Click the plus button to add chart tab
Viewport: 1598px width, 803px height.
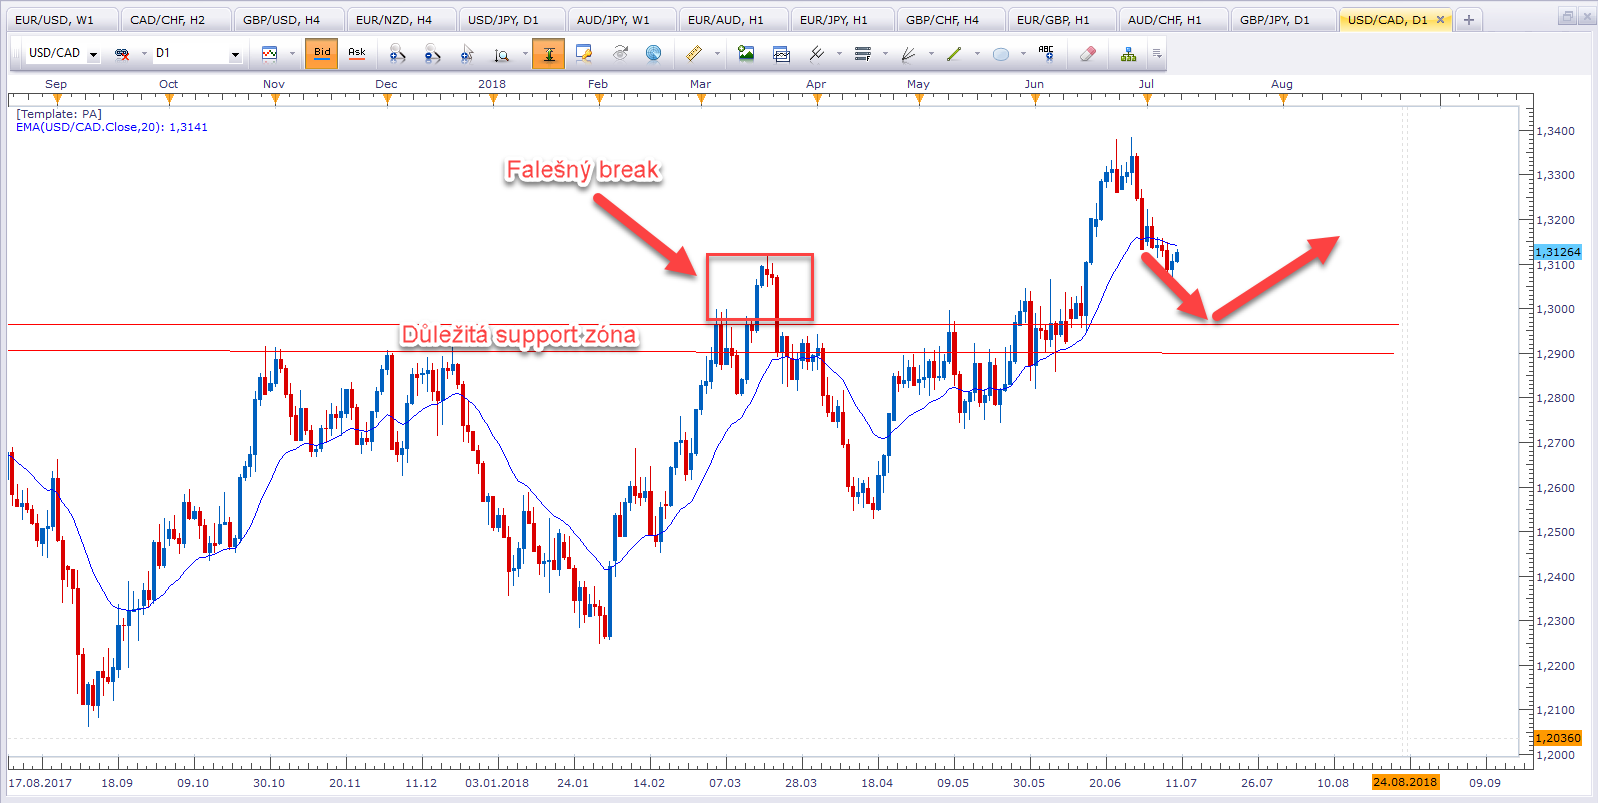point(1468,20)
